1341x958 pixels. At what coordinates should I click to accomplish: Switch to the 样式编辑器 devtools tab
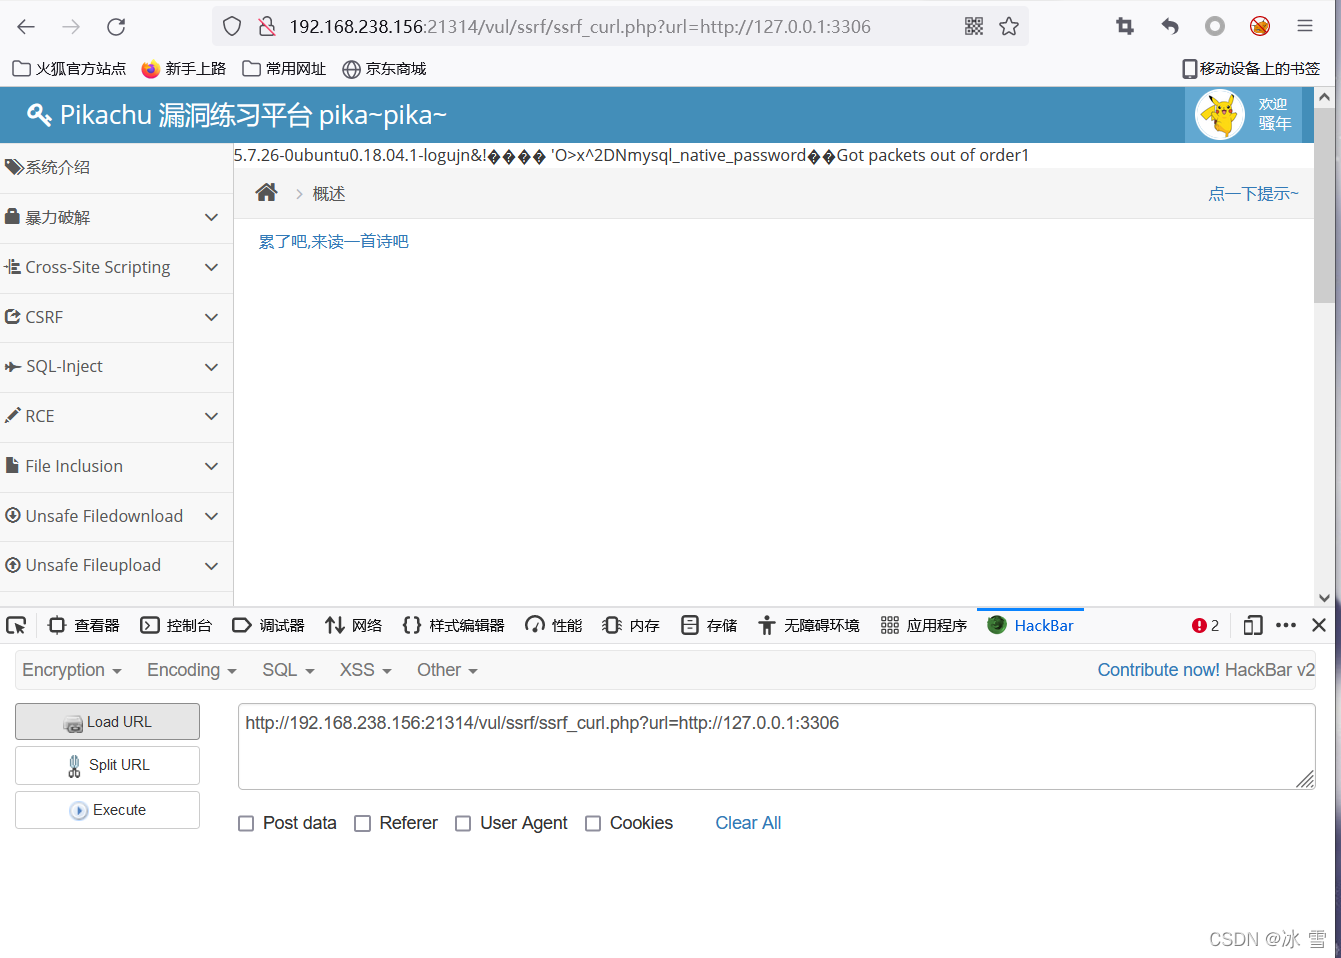tap(453, 625)
